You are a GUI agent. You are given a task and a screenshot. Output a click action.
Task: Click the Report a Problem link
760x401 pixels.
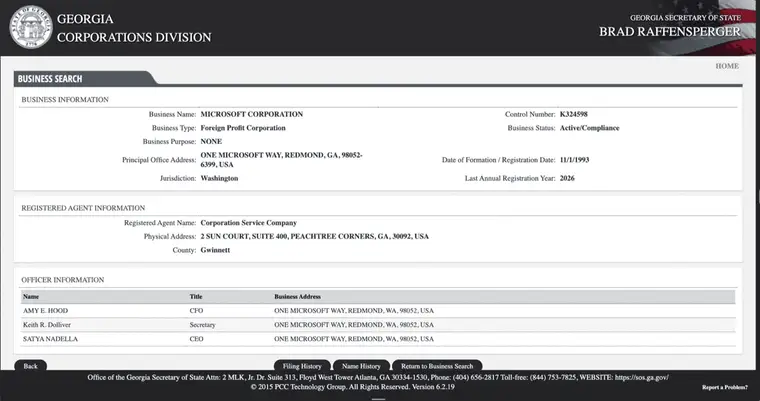(x=725, y=387)
